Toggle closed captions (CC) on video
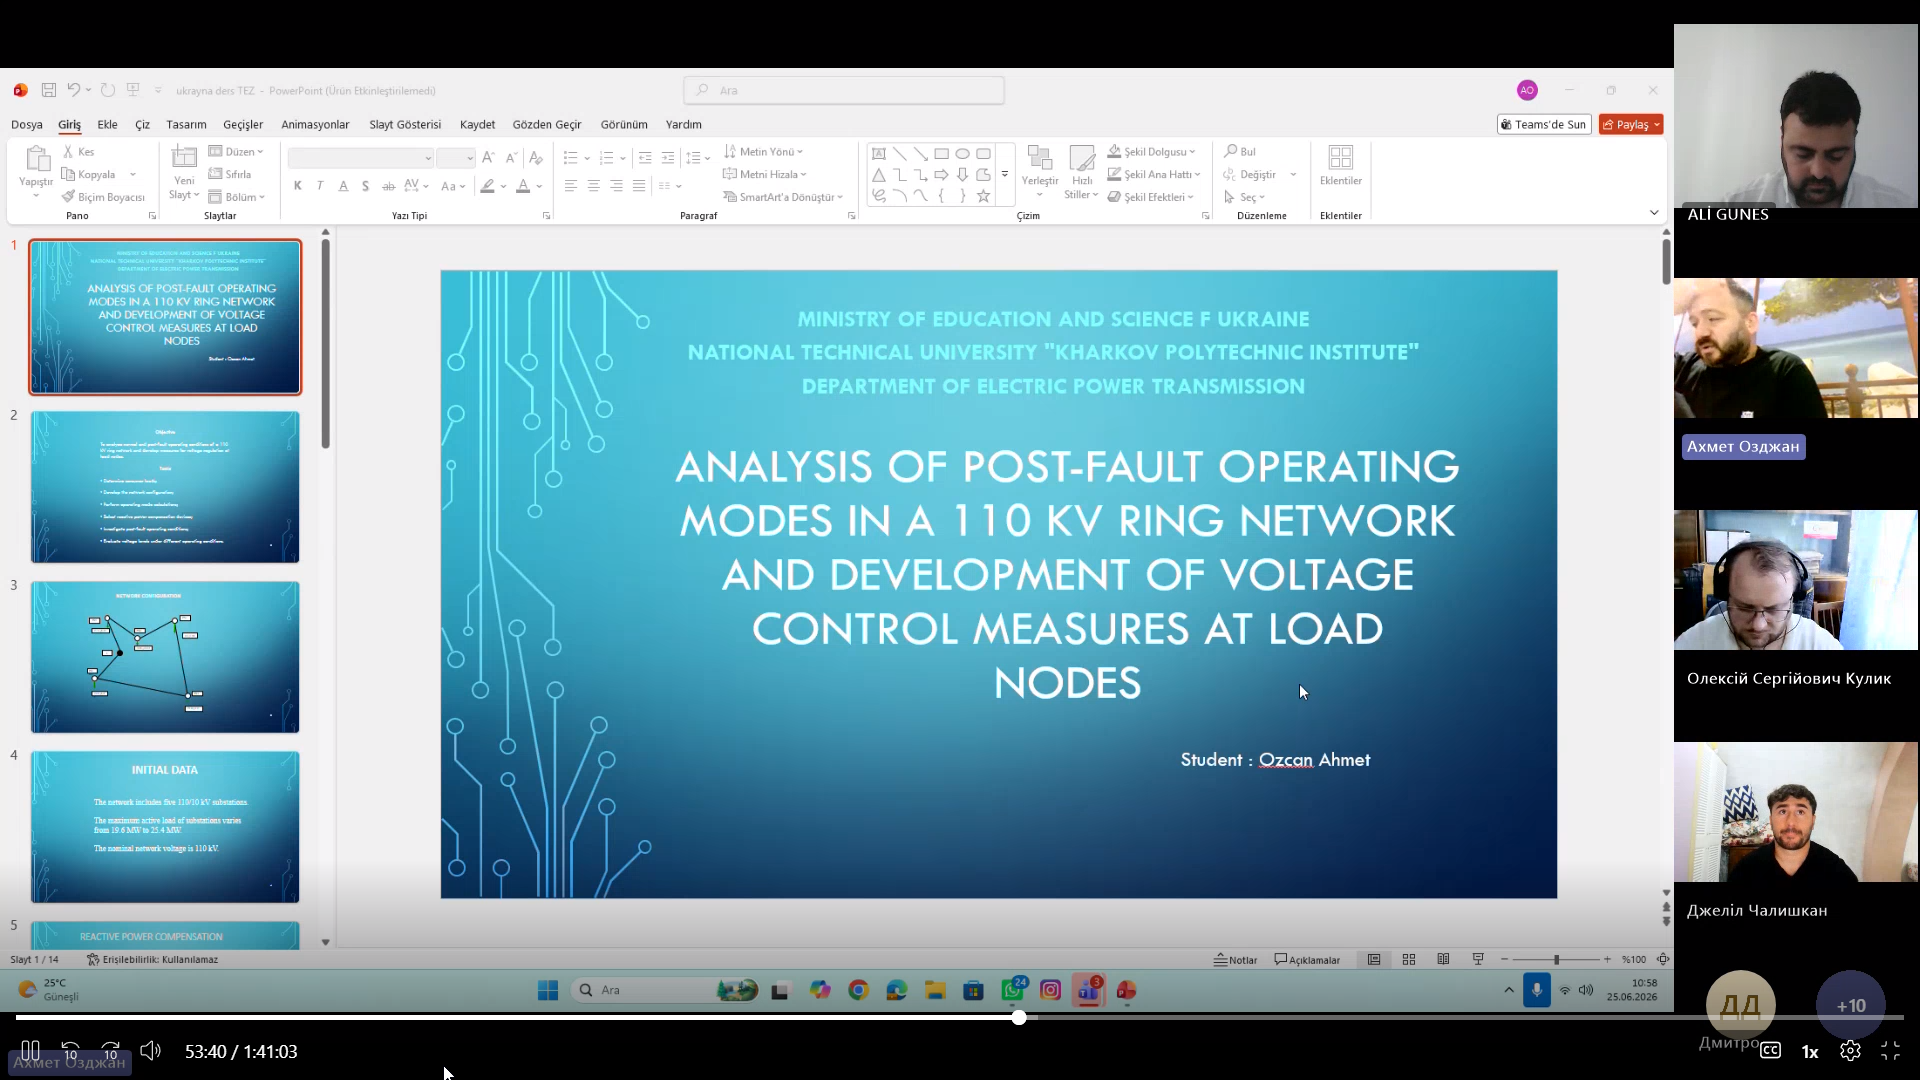The height and width of the screenshot is (1080, 1920). pyautogui.click(x=1770, y=1051)
